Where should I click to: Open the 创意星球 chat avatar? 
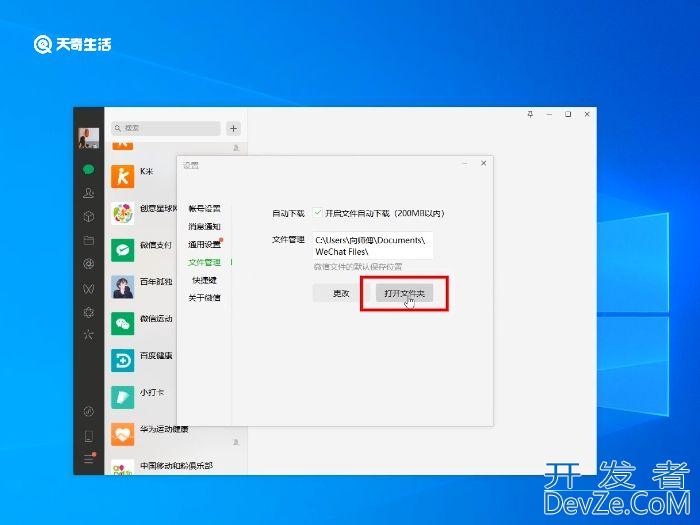(122, 213)
